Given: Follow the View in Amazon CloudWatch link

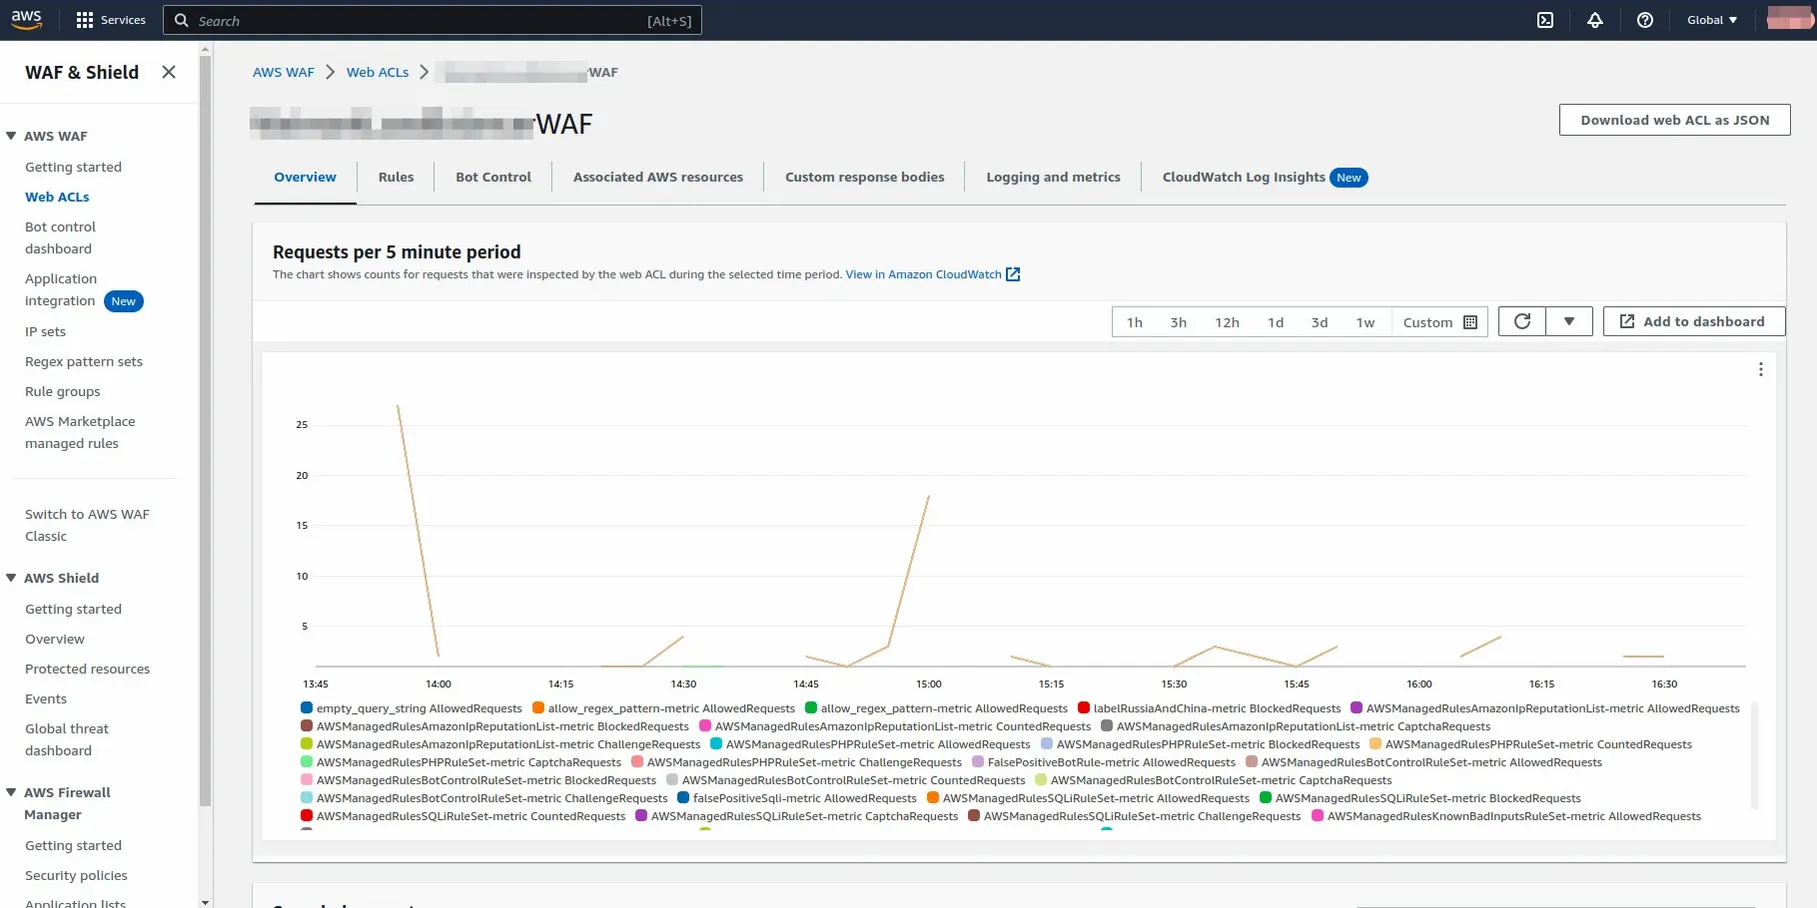Looking at the screenshot, I should click(923, 274).
